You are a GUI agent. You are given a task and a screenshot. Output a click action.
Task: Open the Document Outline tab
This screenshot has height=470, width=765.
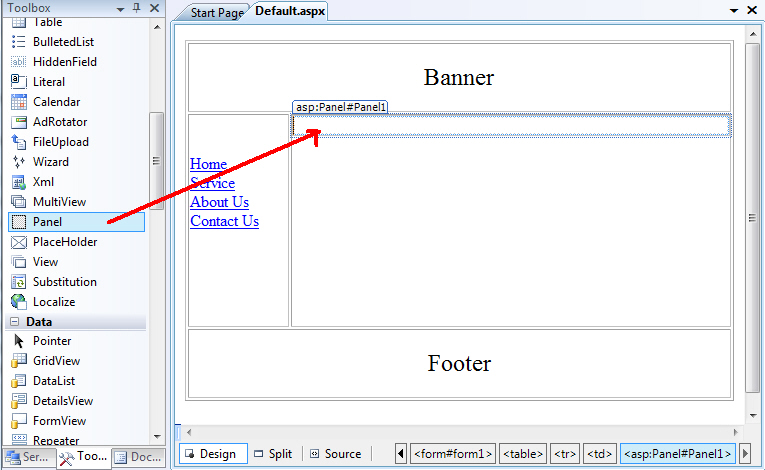138,457
